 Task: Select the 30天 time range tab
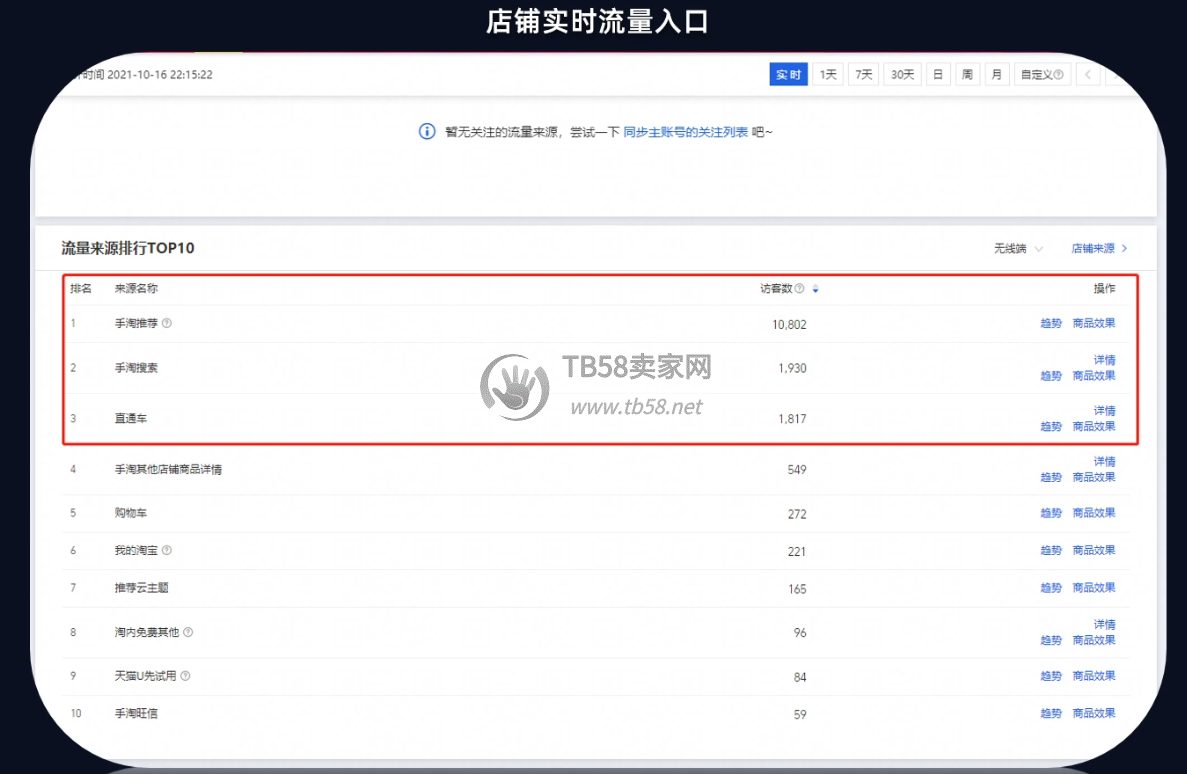(902, 74)
